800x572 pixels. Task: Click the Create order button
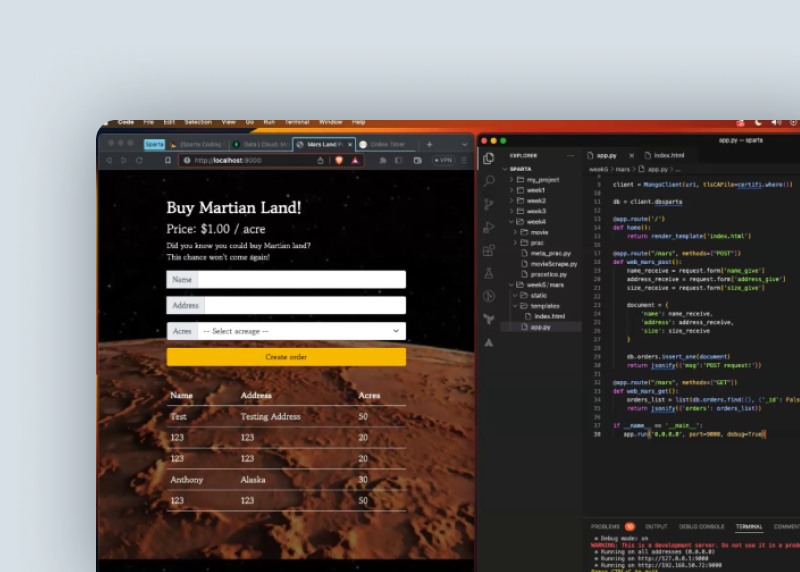click(286, 357)
